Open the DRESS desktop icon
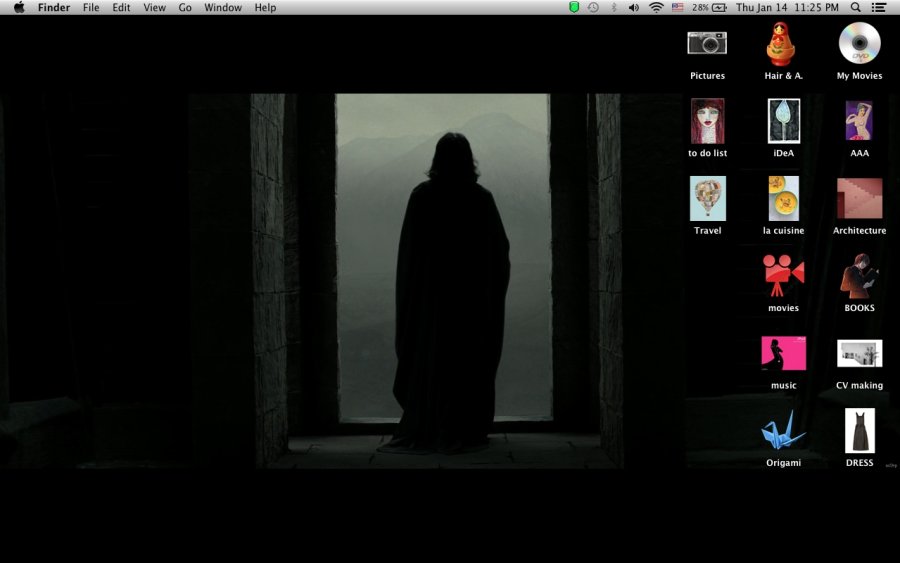This screenshot has height=563, width=900. tap(859, 431)
